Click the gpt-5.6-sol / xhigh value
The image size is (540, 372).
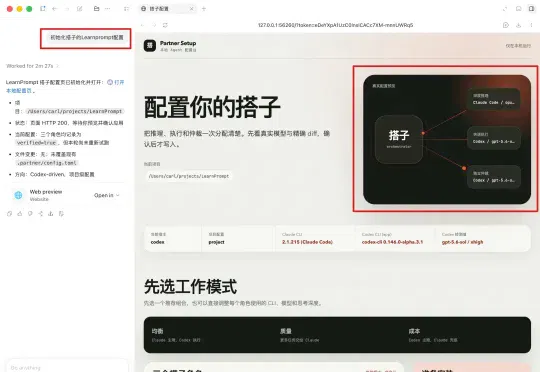pyautogui.click(x=462, y=242)
